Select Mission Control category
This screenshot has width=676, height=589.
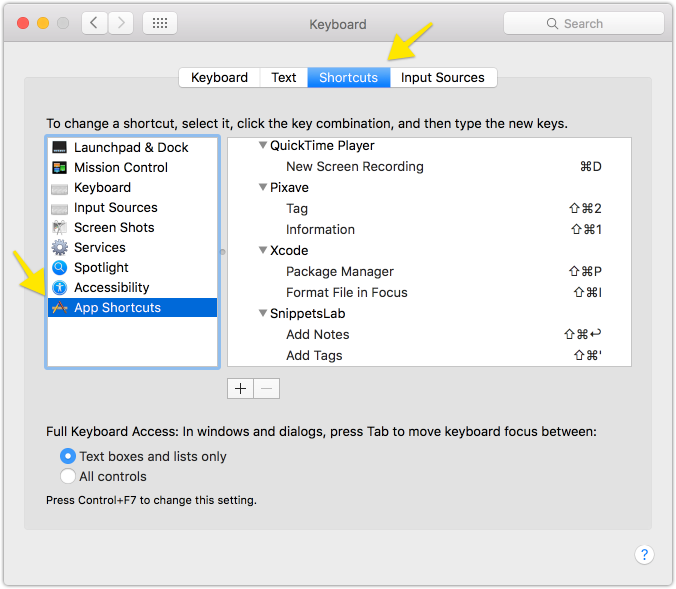132,167
